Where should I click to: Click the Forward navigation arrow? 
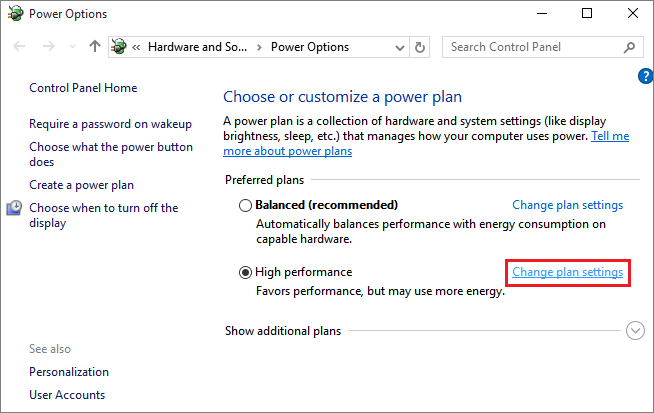(x=47, y=47)
